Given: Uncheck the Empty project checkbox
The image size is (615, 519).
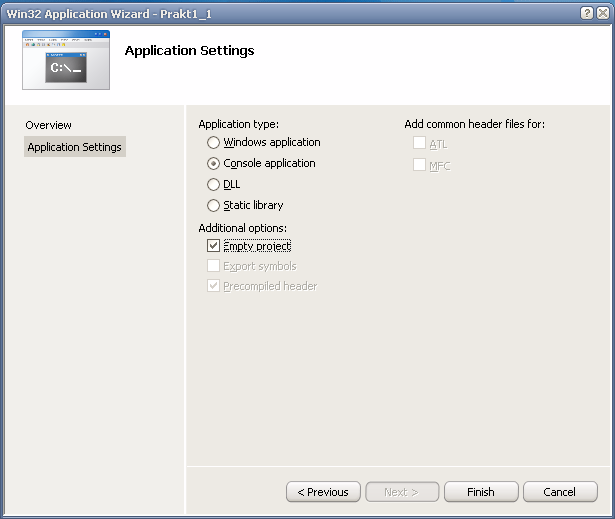Looking at the screenshot, I should [213, 246].
